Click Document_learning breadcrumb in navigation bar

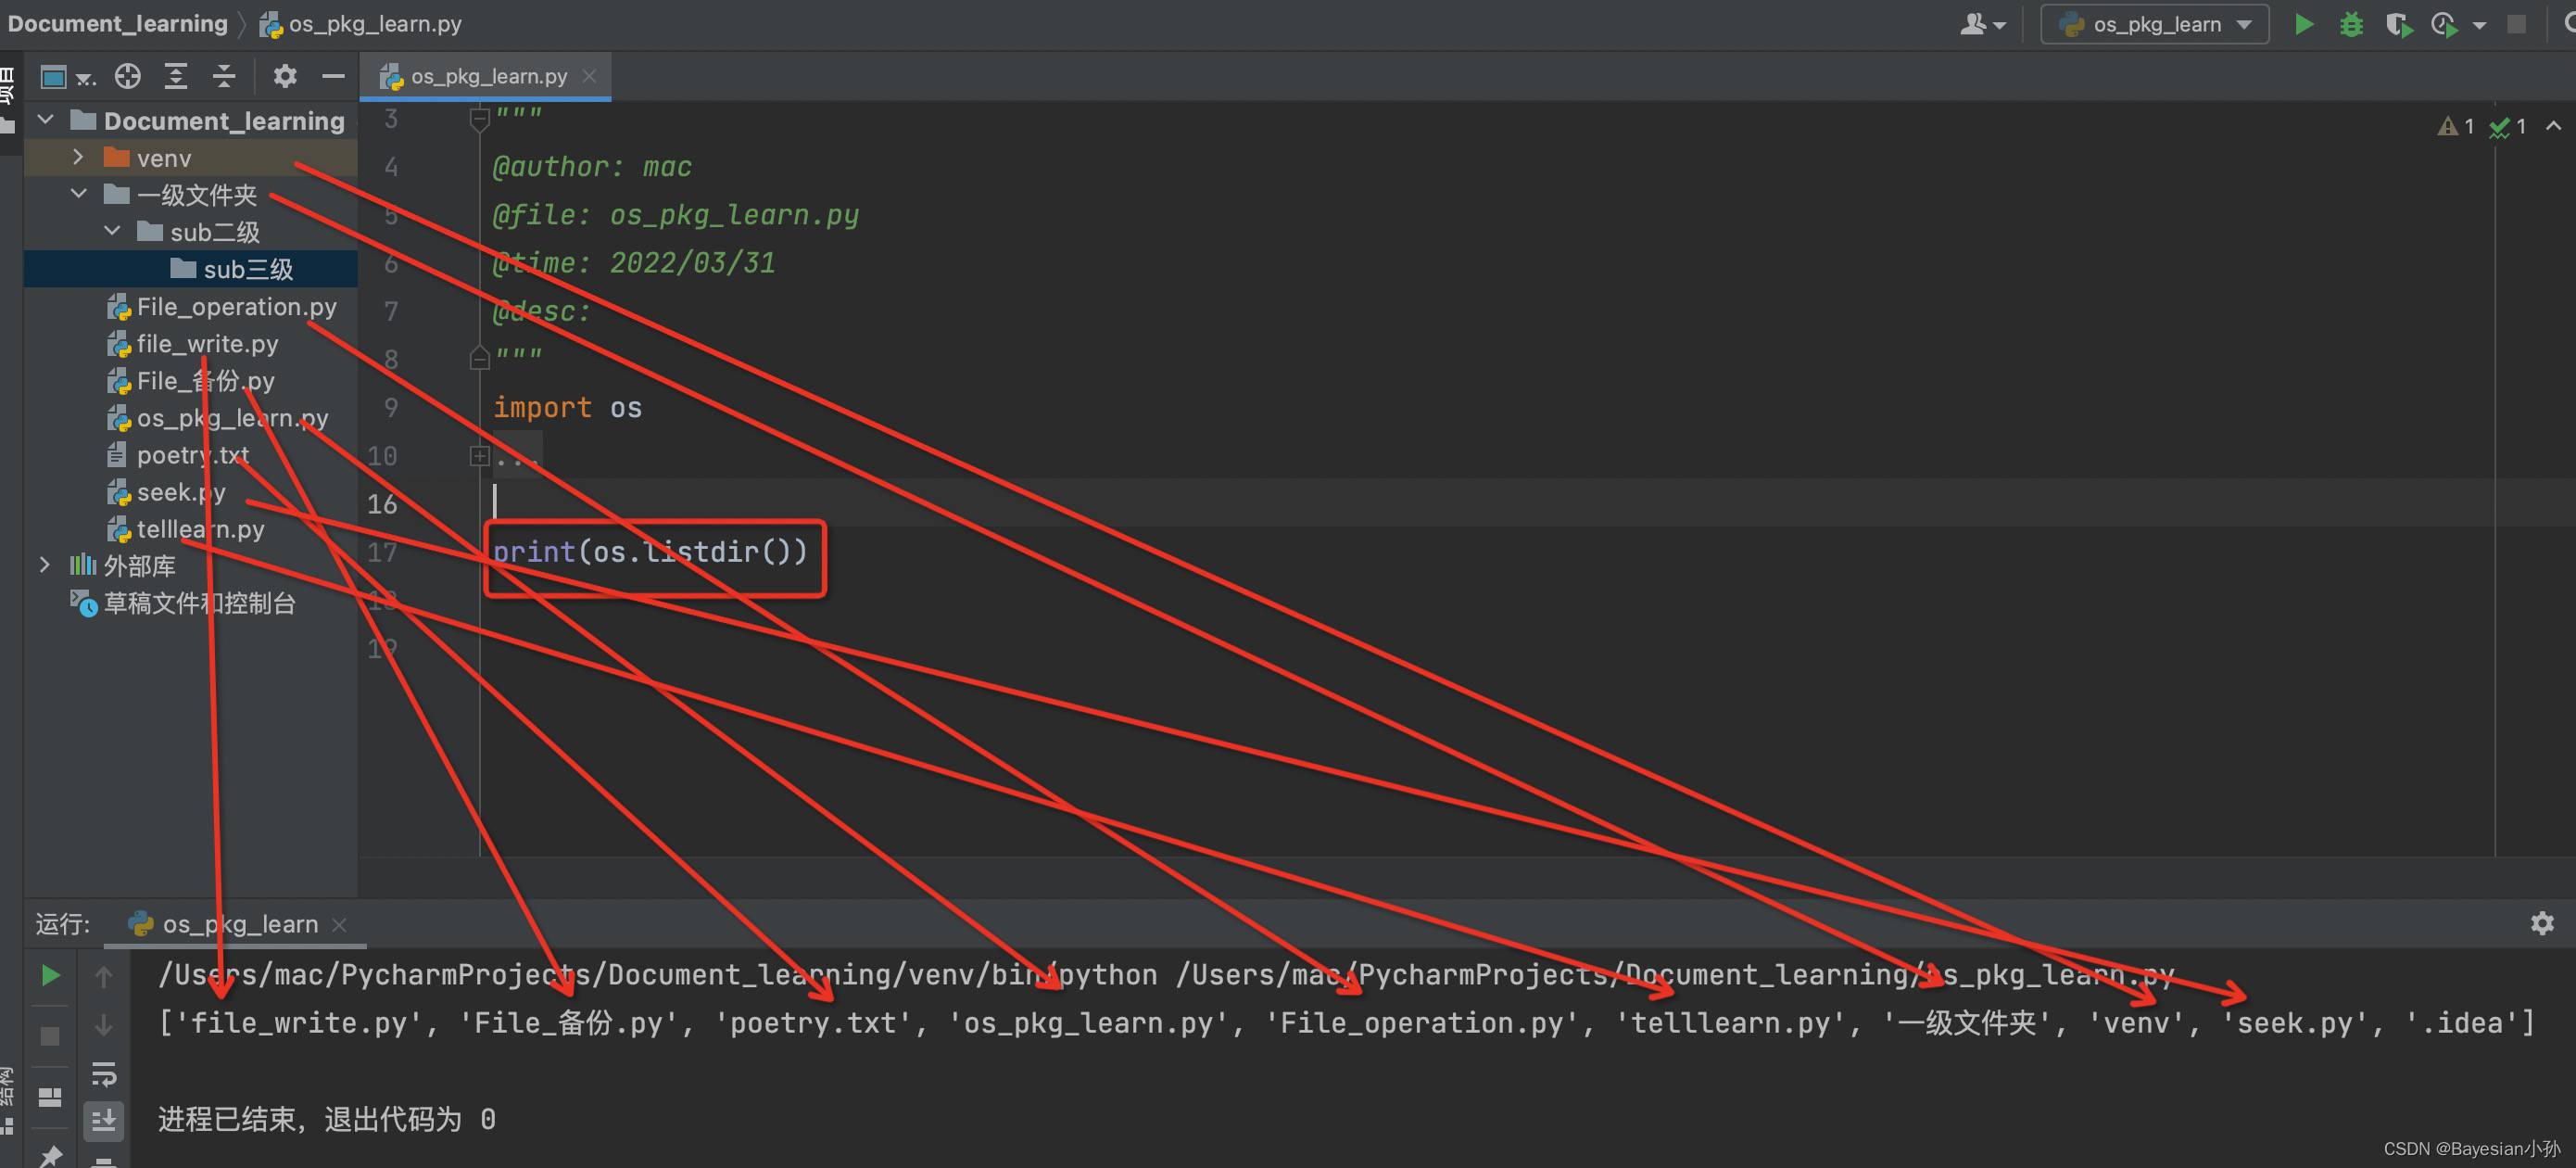pos(117,24)
